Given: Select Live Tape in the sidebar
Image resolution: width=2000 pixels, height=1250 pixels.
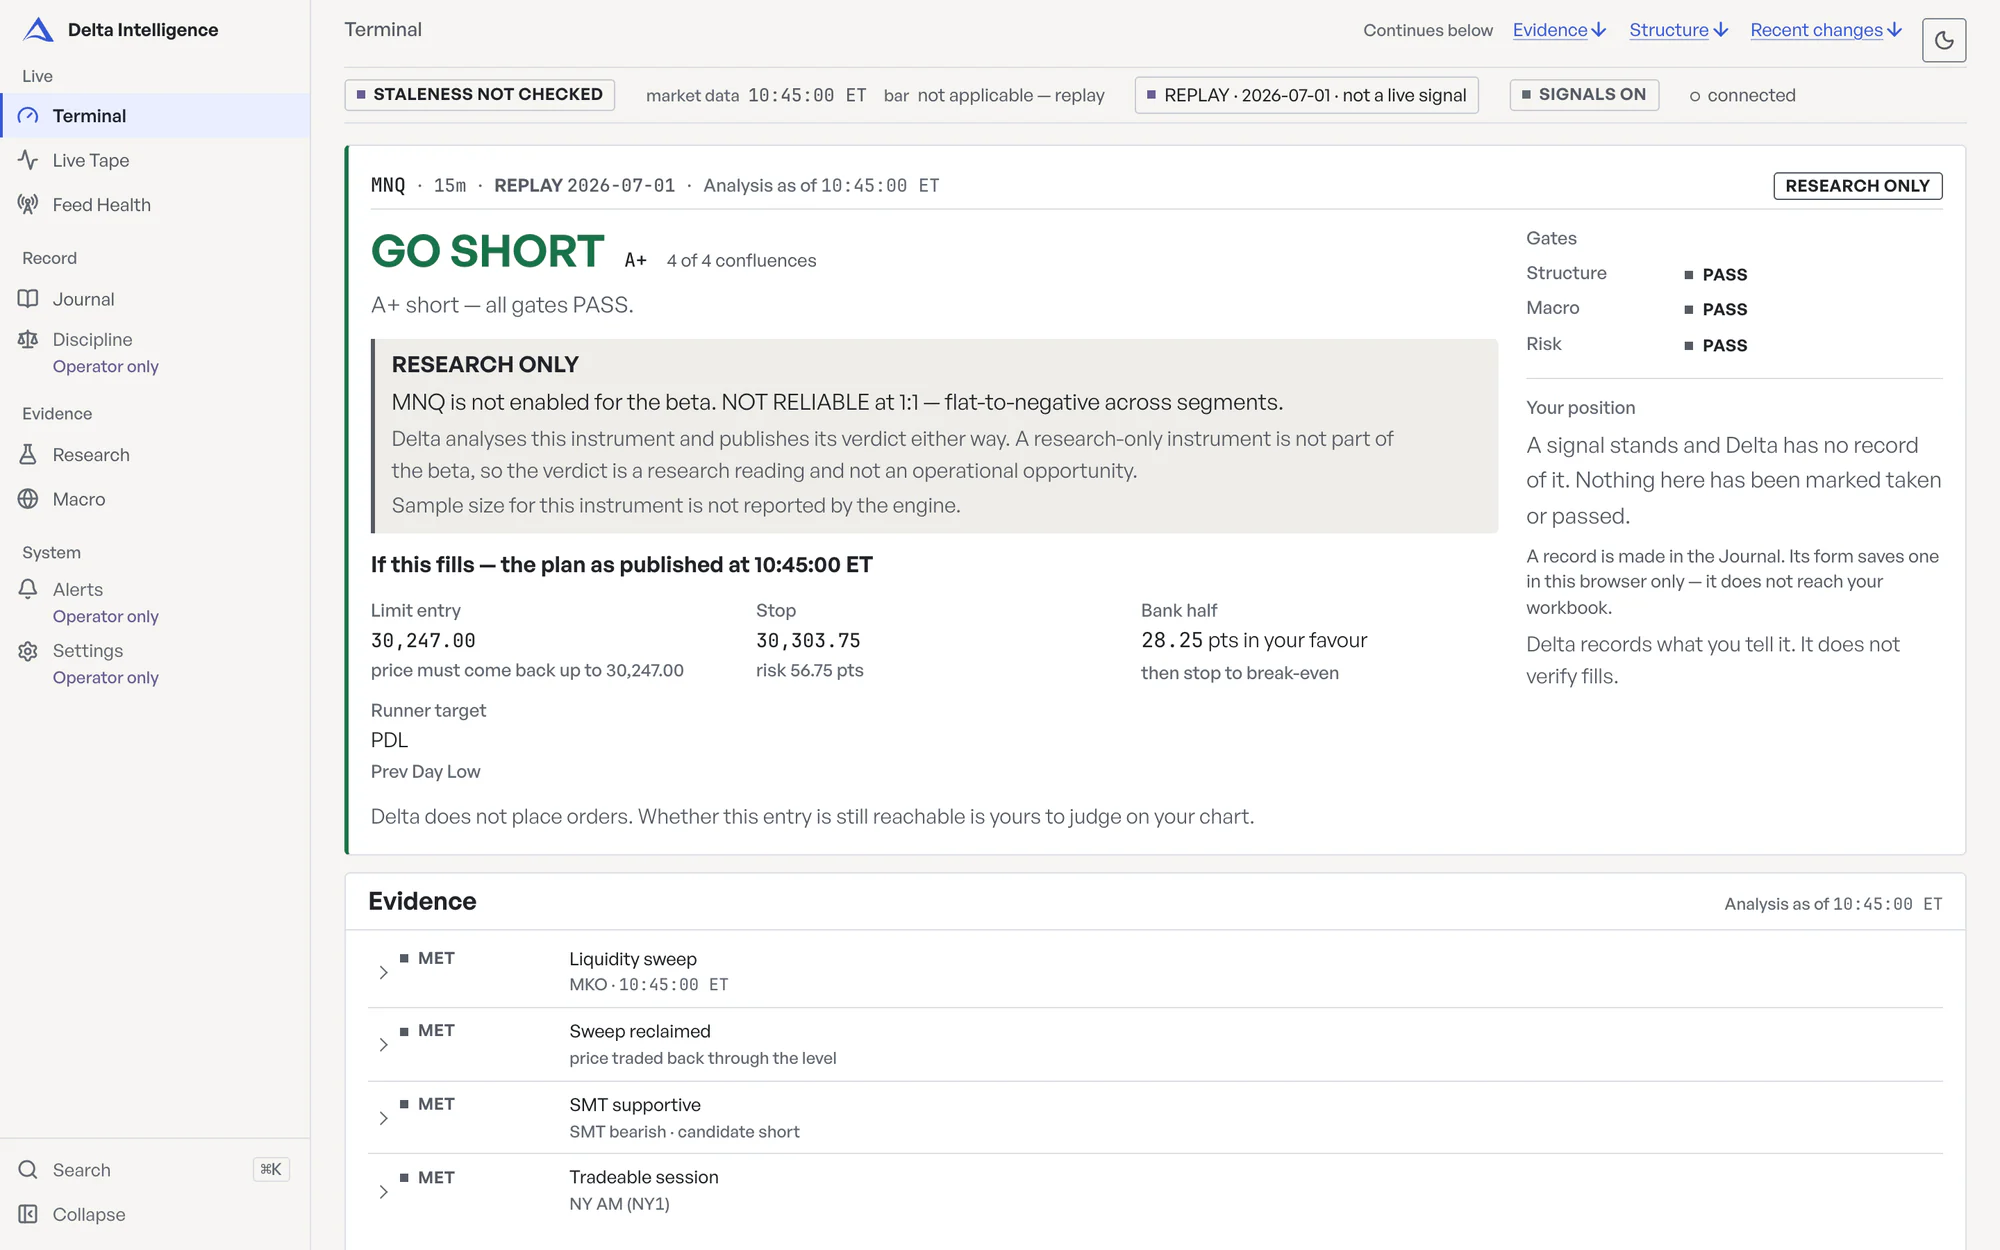Looking at the screenshot, I should point(155,160).
